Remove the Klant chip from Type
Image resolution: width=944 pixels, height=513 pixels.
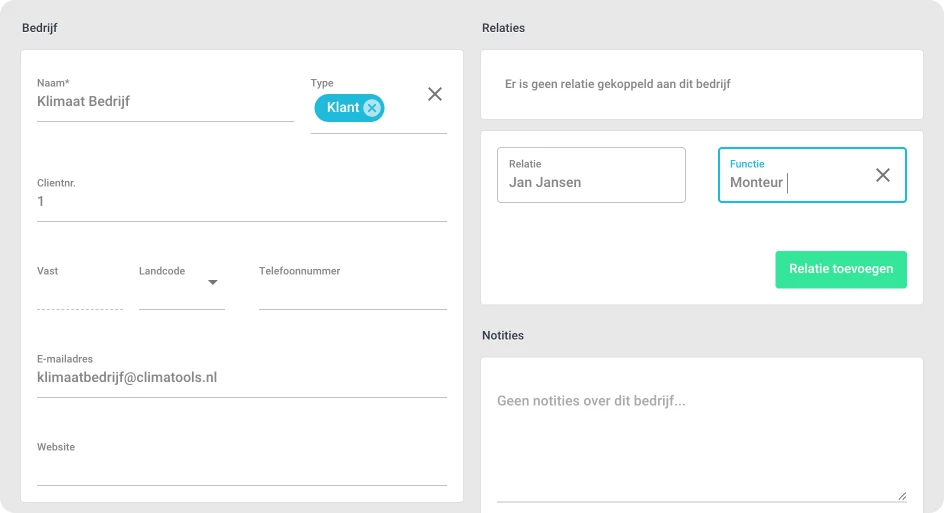372,108
